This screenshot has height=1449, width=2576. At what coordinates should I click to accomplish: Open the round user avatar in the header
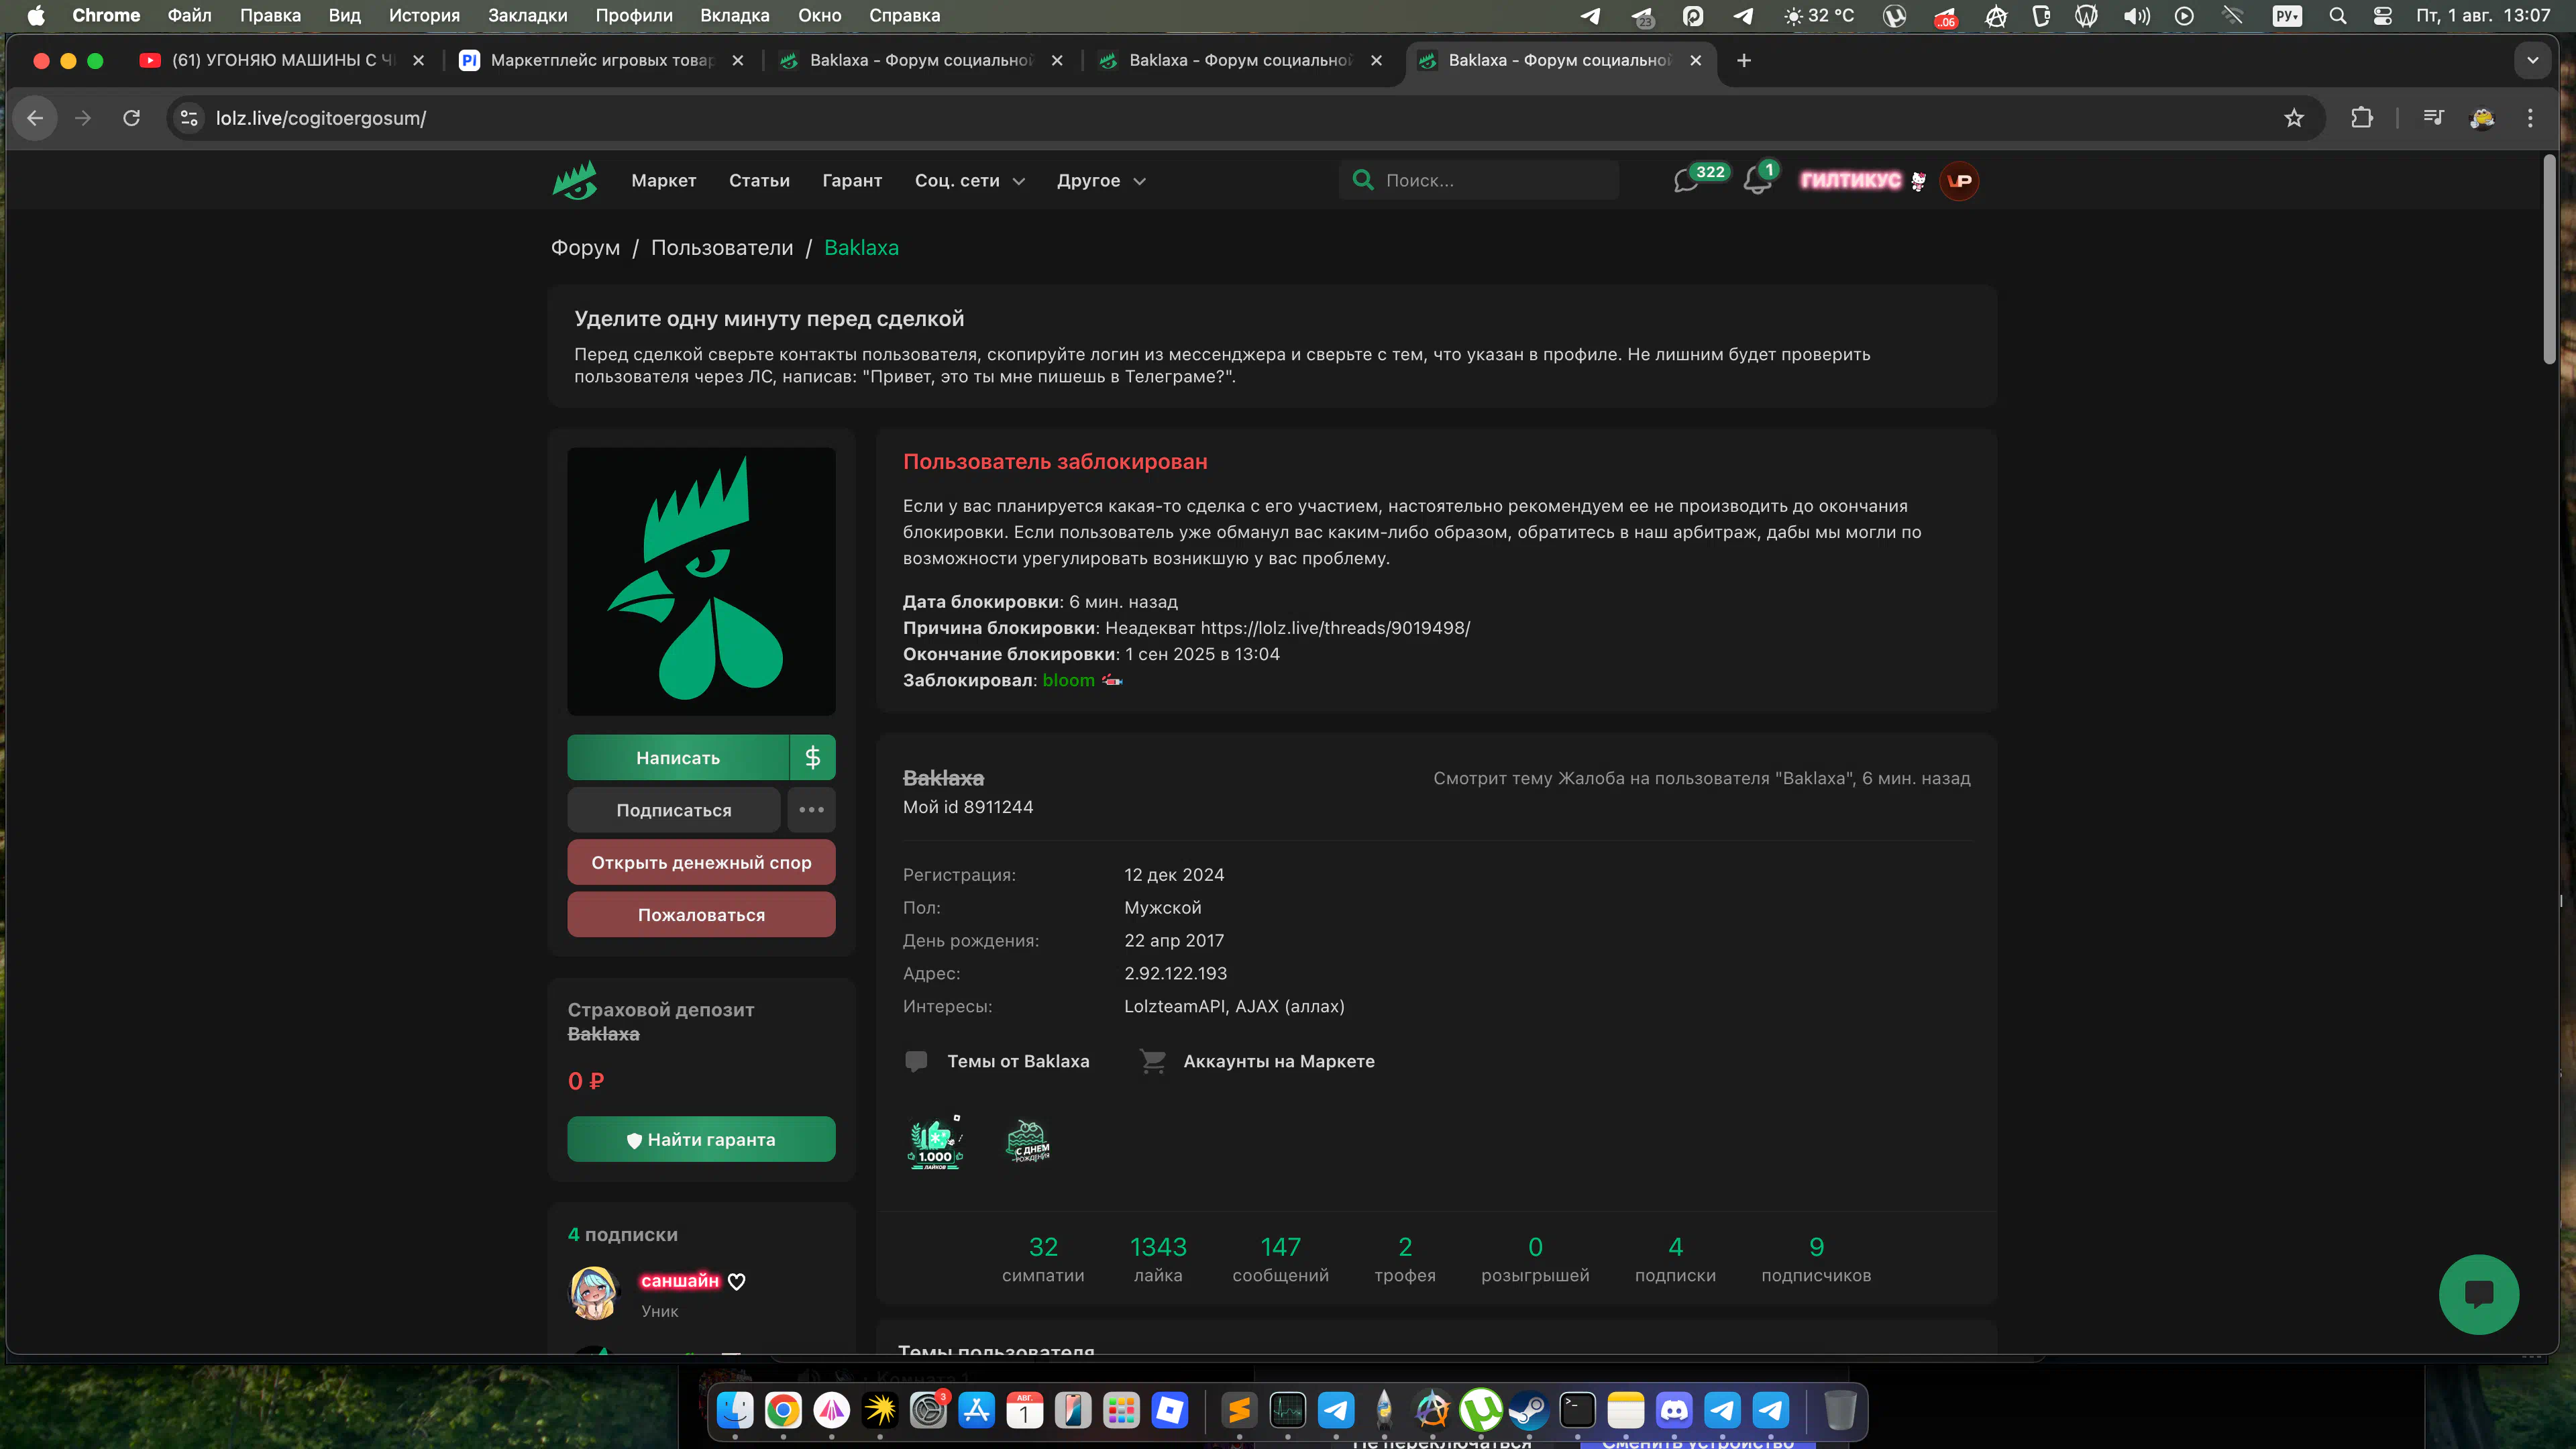(x=1958, y=181)
